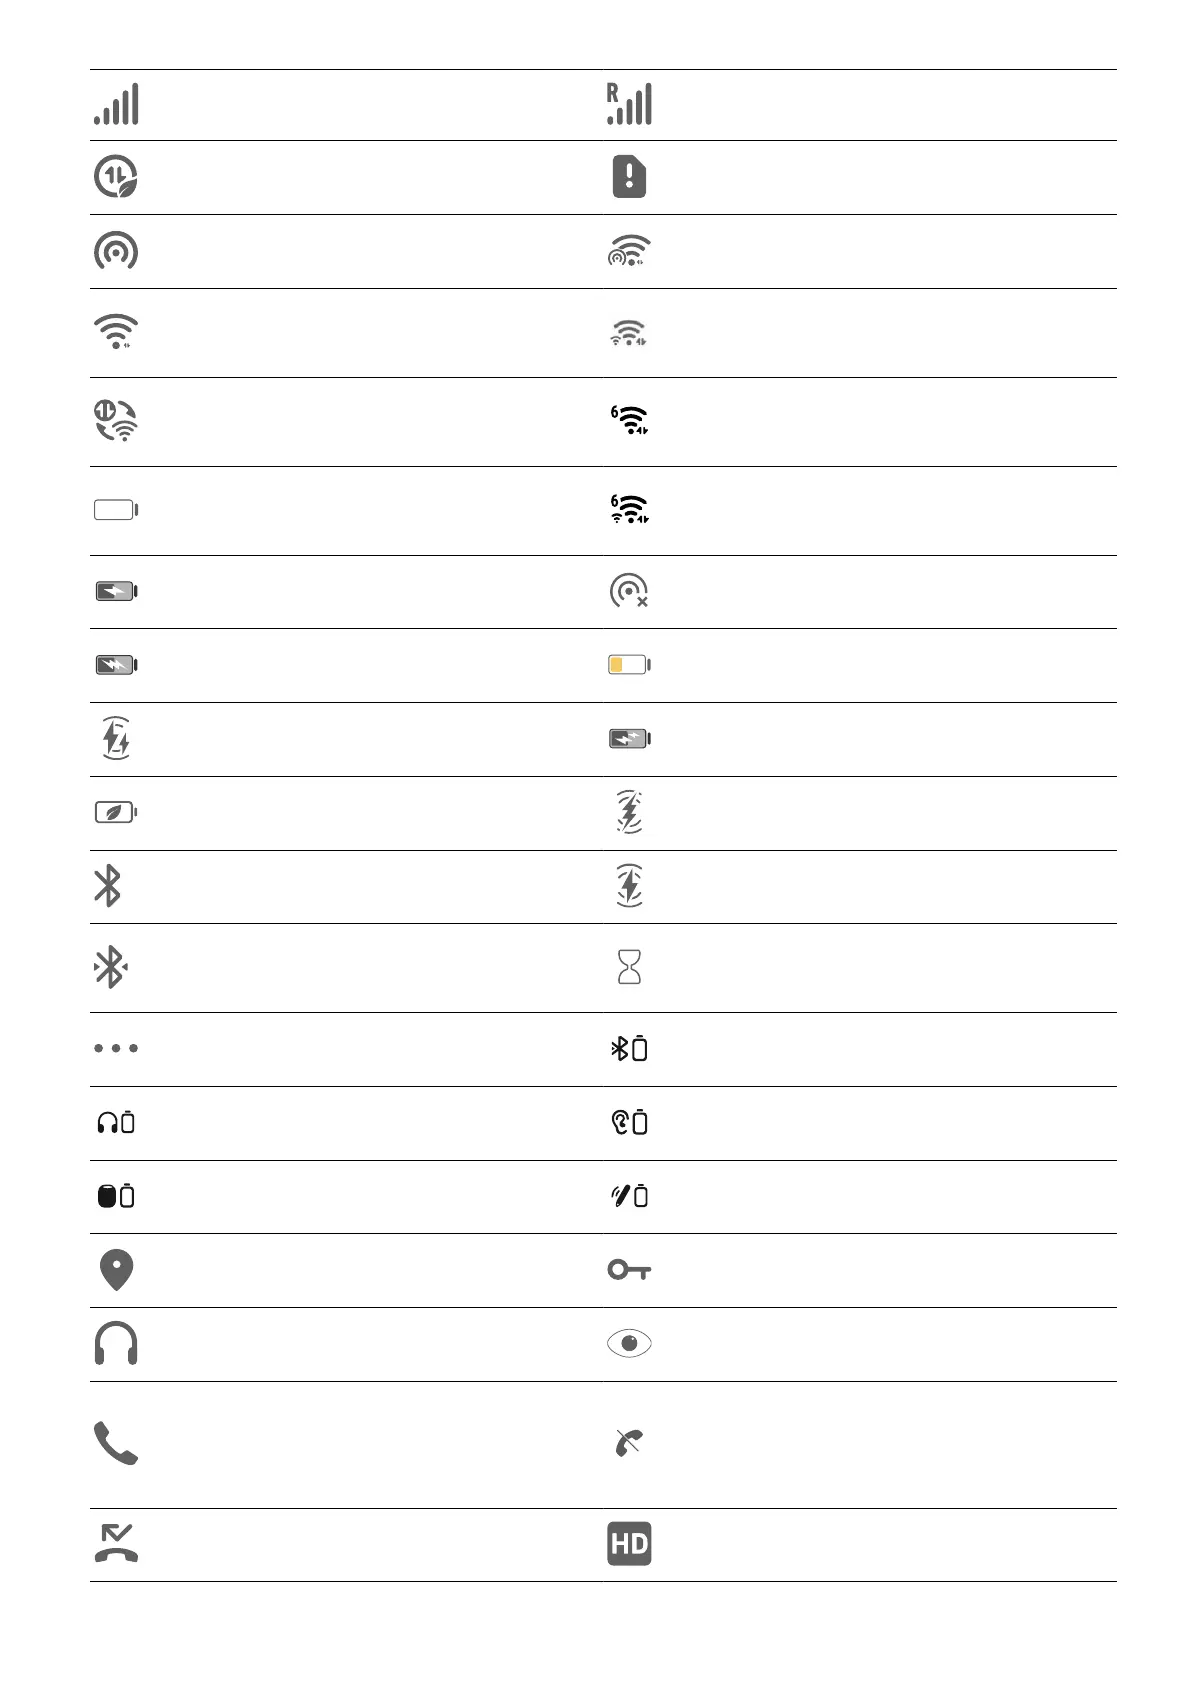Viewport: 1191px width, 1684px height.
Task: Click the crossed-out phone handset icon
Action: coord(629,1443)
